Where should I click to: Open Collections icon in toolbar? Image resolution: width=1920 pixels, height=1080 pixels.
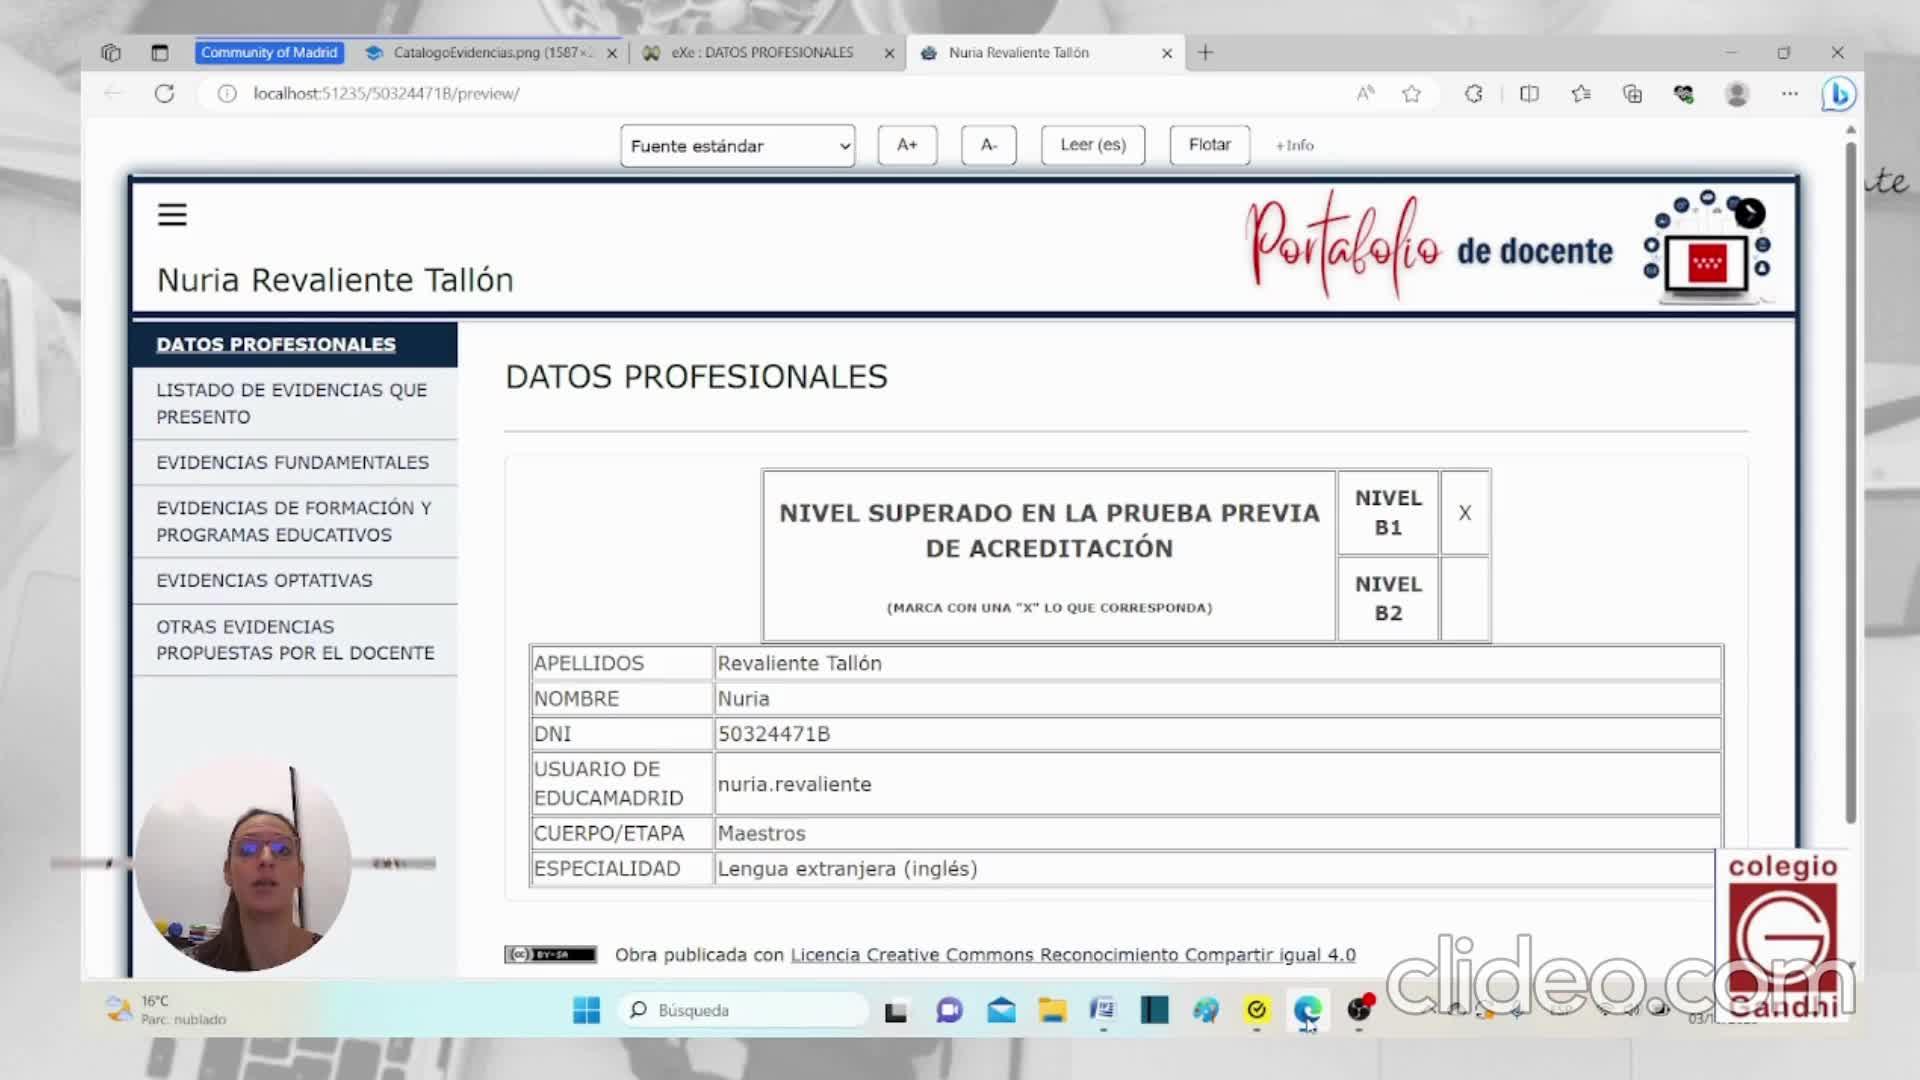coord(1632,94)
